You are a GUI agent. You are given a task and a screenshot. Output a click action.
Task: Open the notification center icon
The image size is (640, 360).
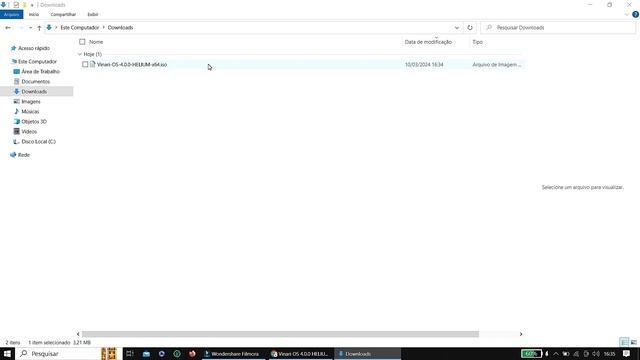pyautogui.click(x=626, y=353)
